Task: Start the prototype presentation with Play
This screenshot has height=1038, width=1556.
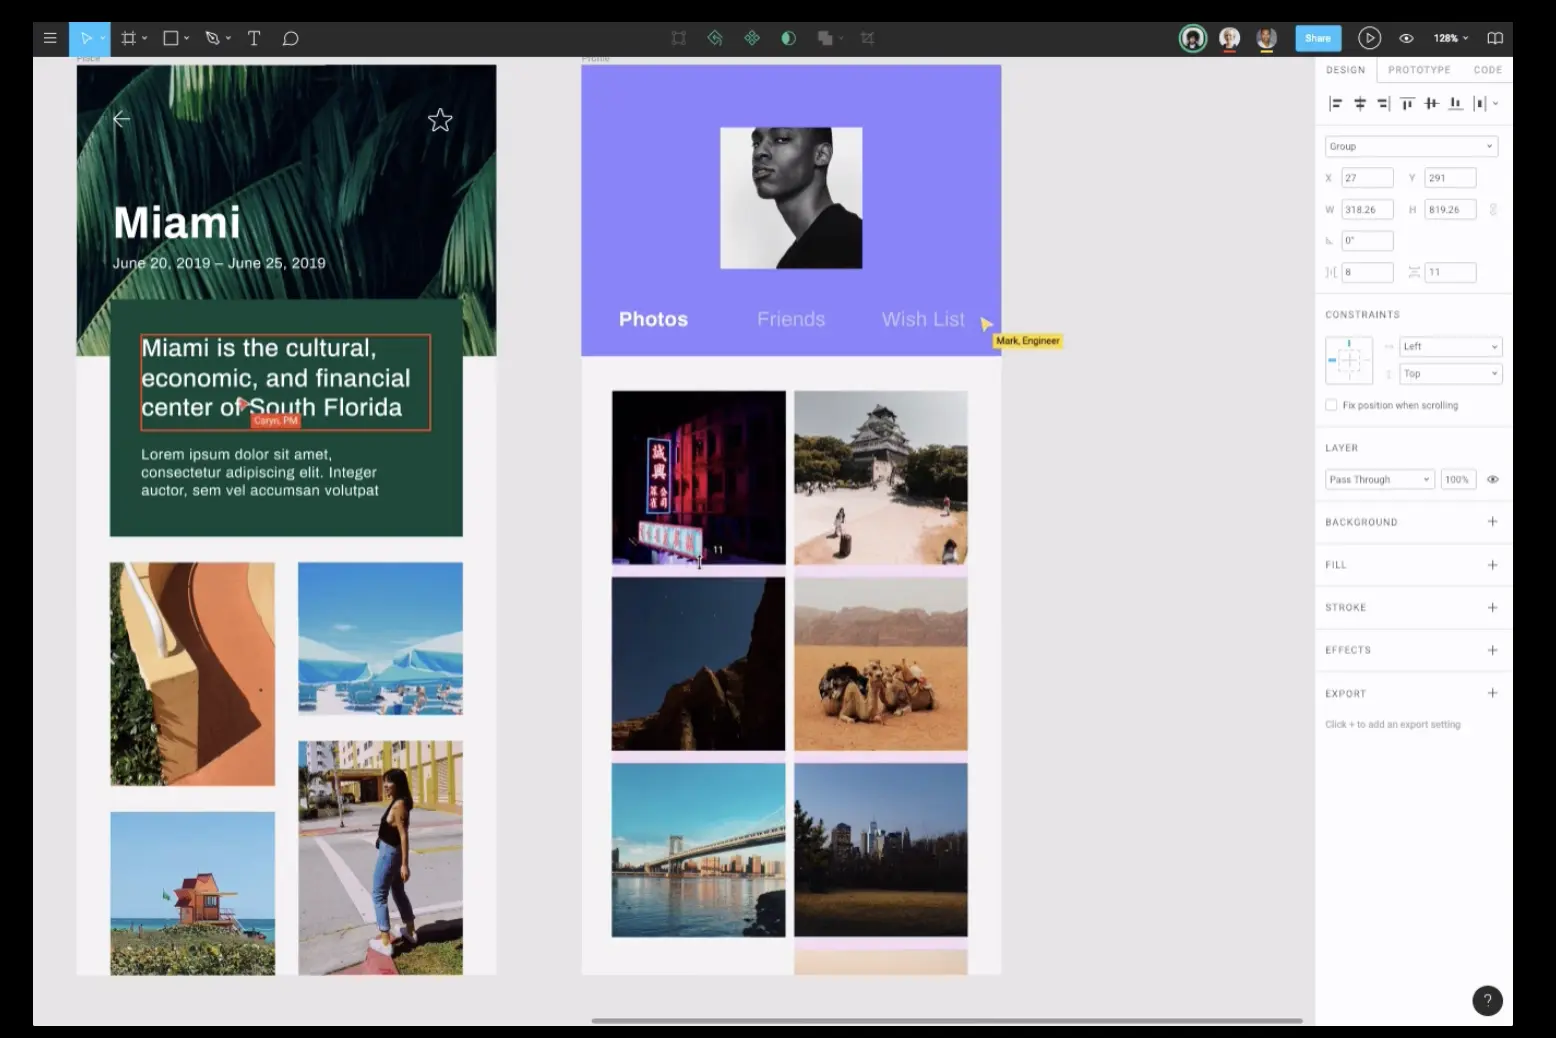Action: click(x=1369, y=39)
